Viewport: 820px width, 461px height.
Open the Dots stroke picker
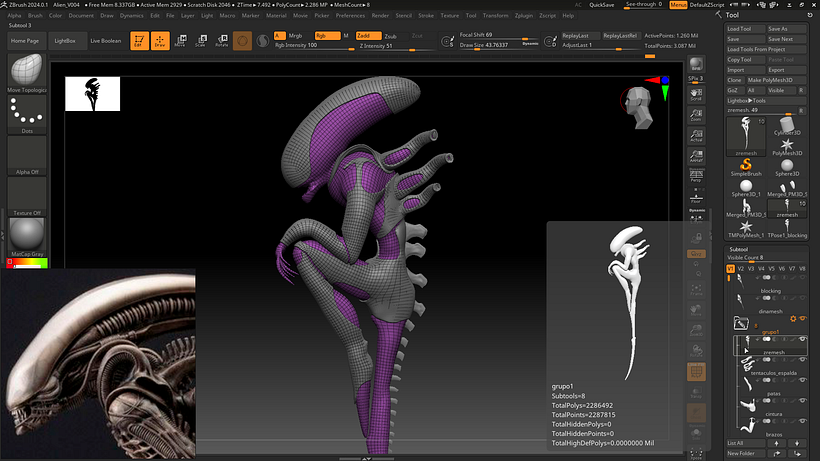pos(27,114)
